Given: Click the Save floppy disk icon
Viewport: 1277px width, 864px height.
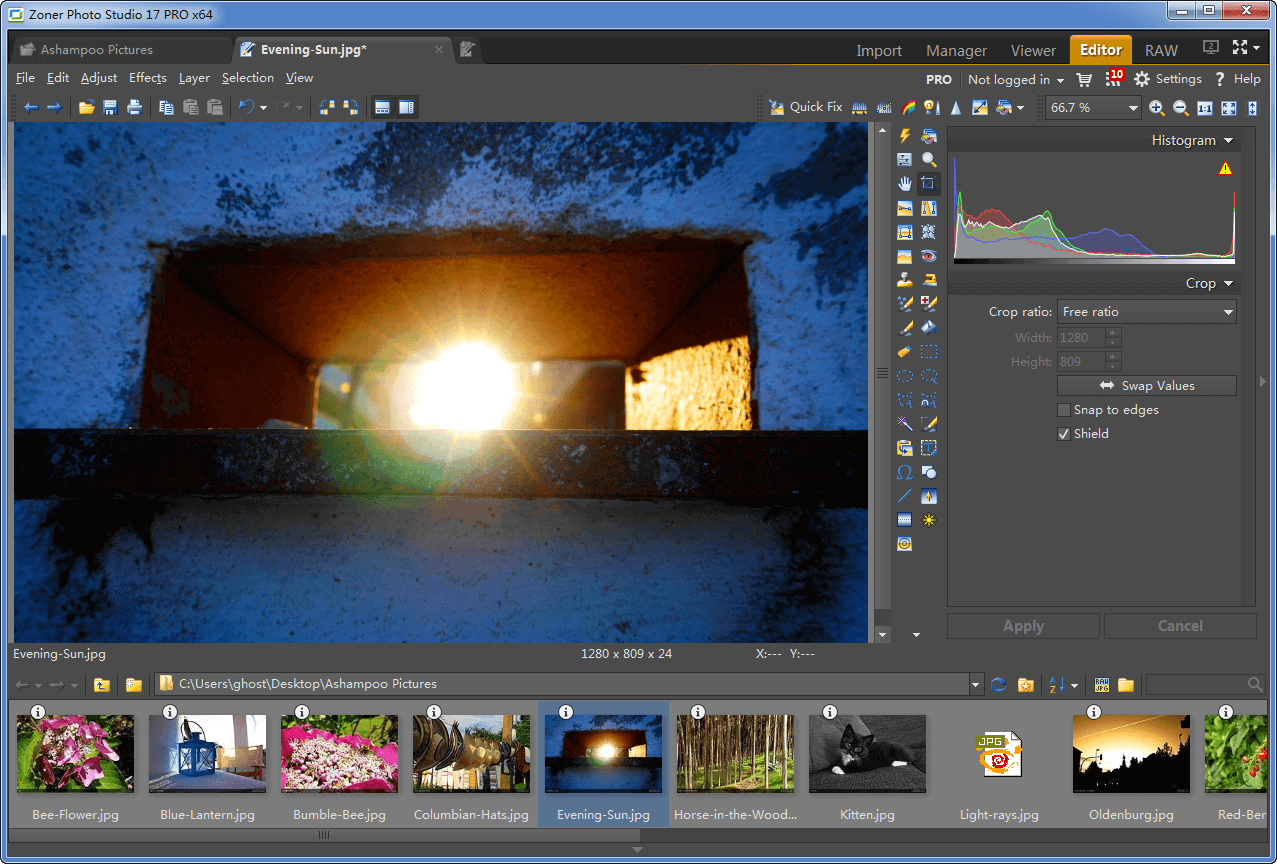Looking at the screenshot, I should pyautogui.click(x=110, y=108).
